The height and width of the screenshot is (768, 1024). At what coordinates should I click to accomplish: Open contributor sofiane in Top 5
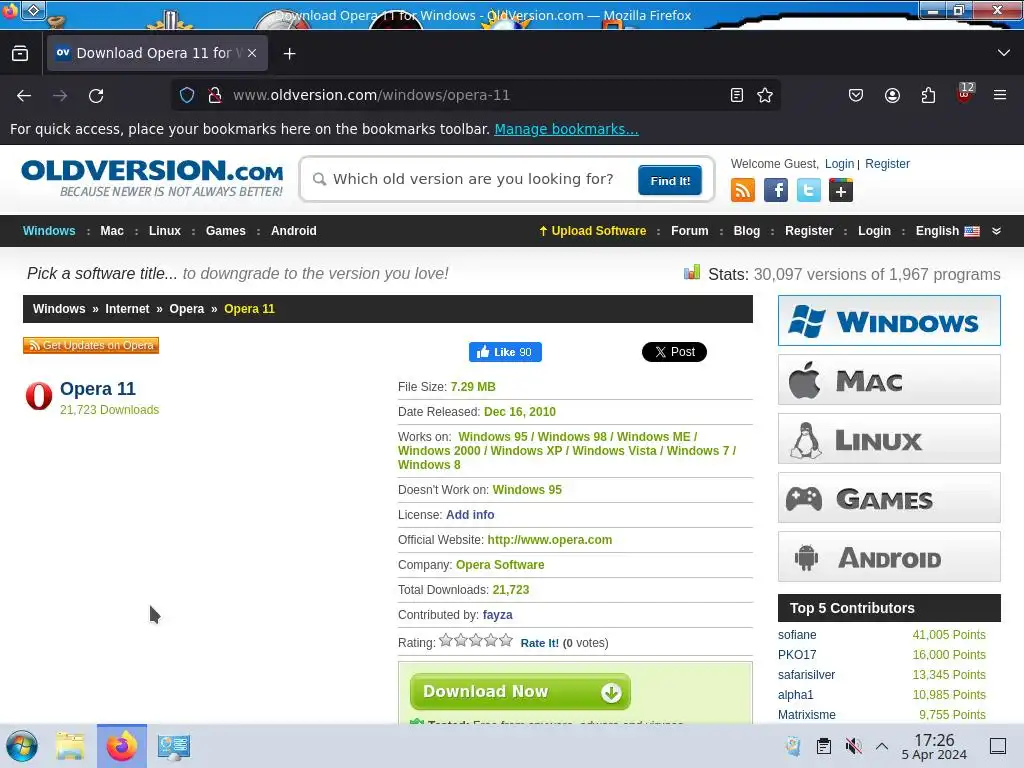(x=797, y=635)
